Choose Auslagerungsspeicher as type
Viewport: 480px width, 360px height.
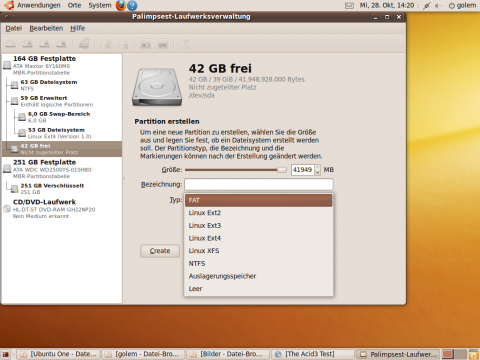[259, 276]
